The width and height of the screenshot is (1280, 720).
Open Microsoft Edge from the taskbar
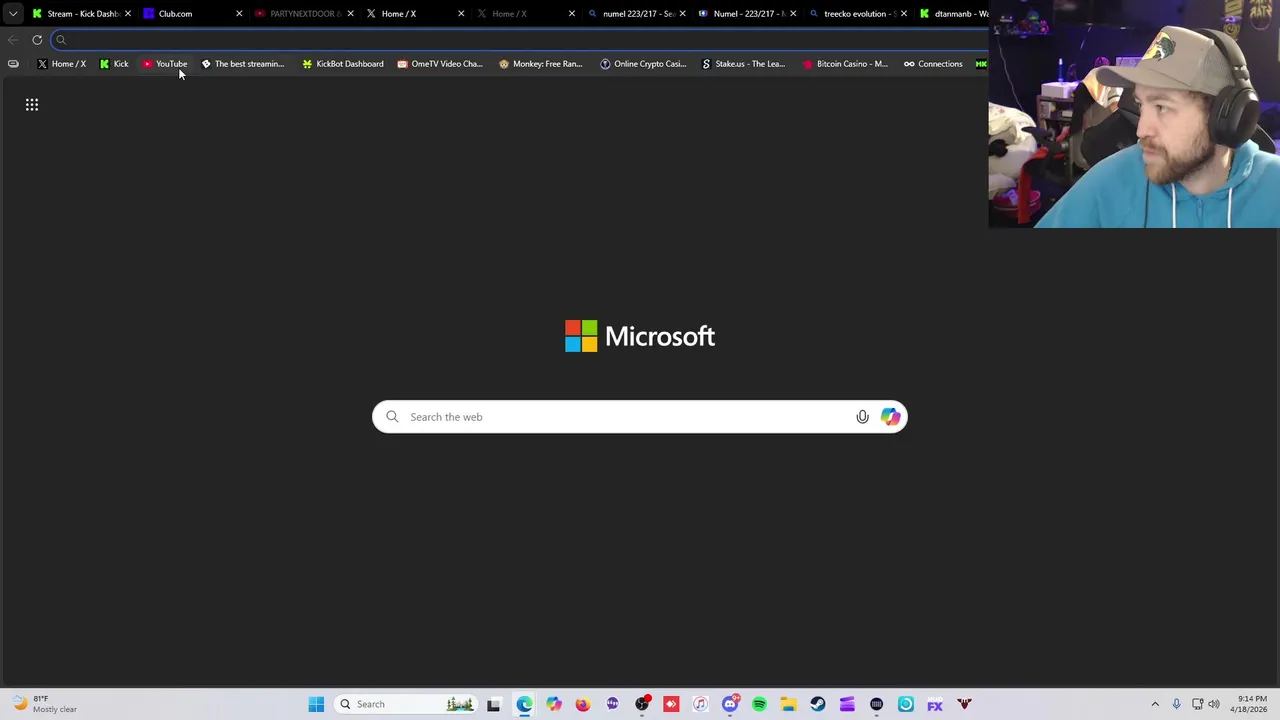point(524,704)
